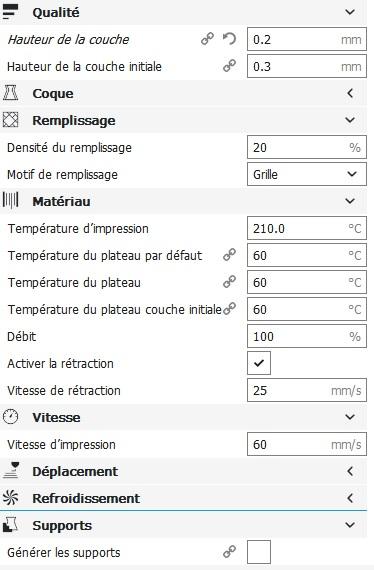Click the Qualité category icon
This screenshot has height=570, width=374.
click(x=10, y=12)
